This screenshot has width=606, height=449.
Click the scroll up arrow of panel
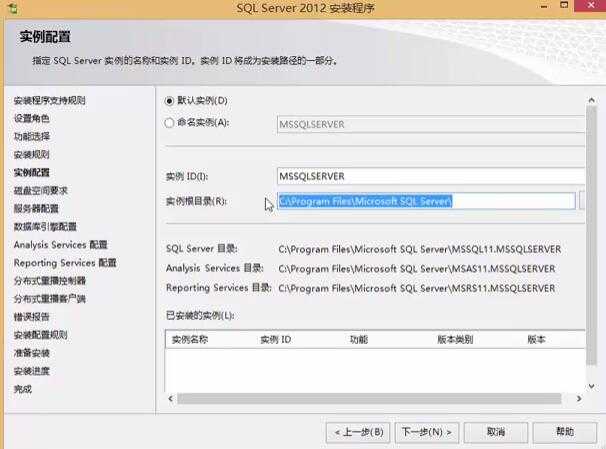click(x=591, y=100)
